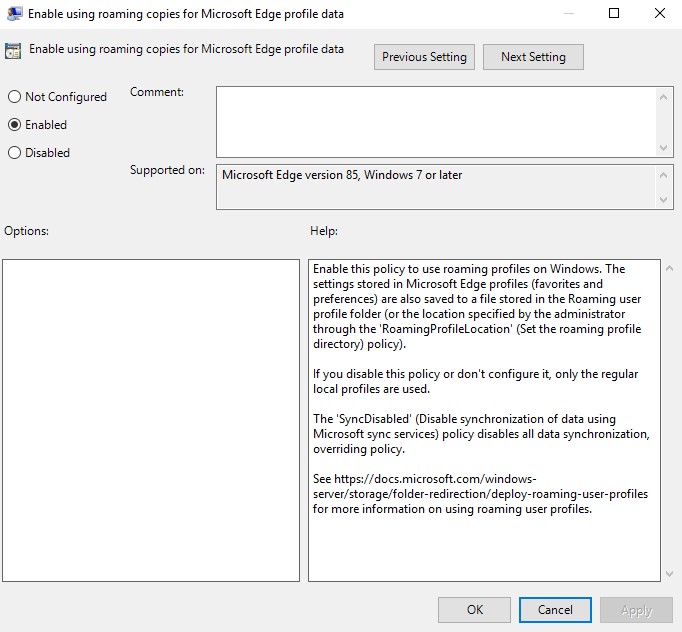Viewport: 682px width, 632px height.
Task: Click 'Enable this policy to use roaming' paragraph
Action: 477,306
